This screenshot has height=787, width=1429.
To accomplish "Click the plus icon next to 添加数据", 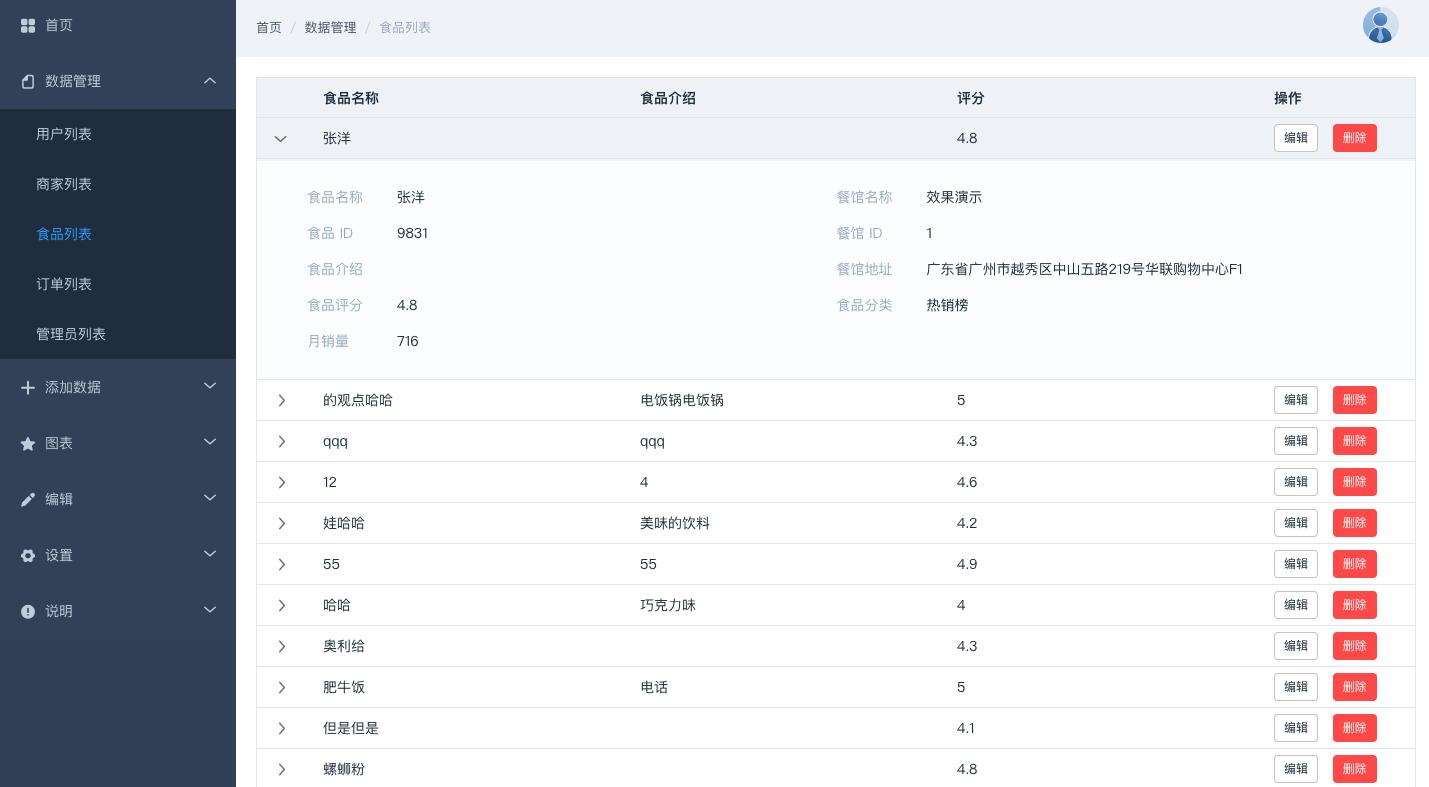I will point(28,387).
